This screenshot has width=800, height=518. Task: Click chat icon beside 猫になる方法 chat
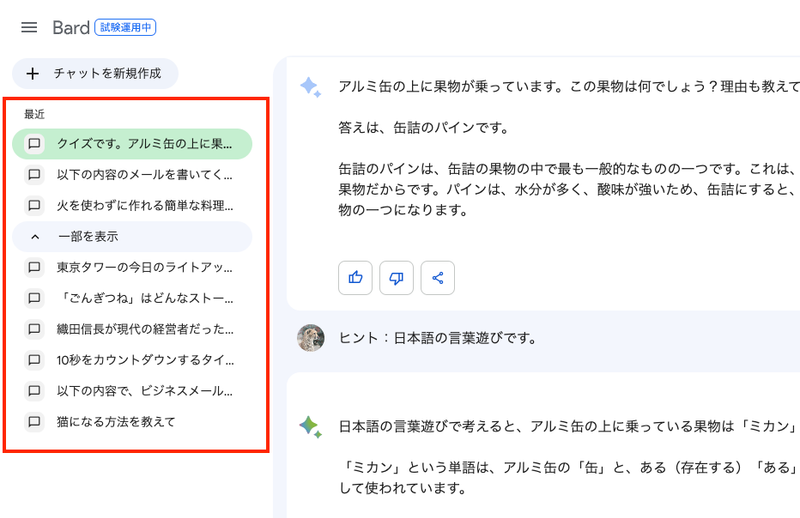(34, 422)
